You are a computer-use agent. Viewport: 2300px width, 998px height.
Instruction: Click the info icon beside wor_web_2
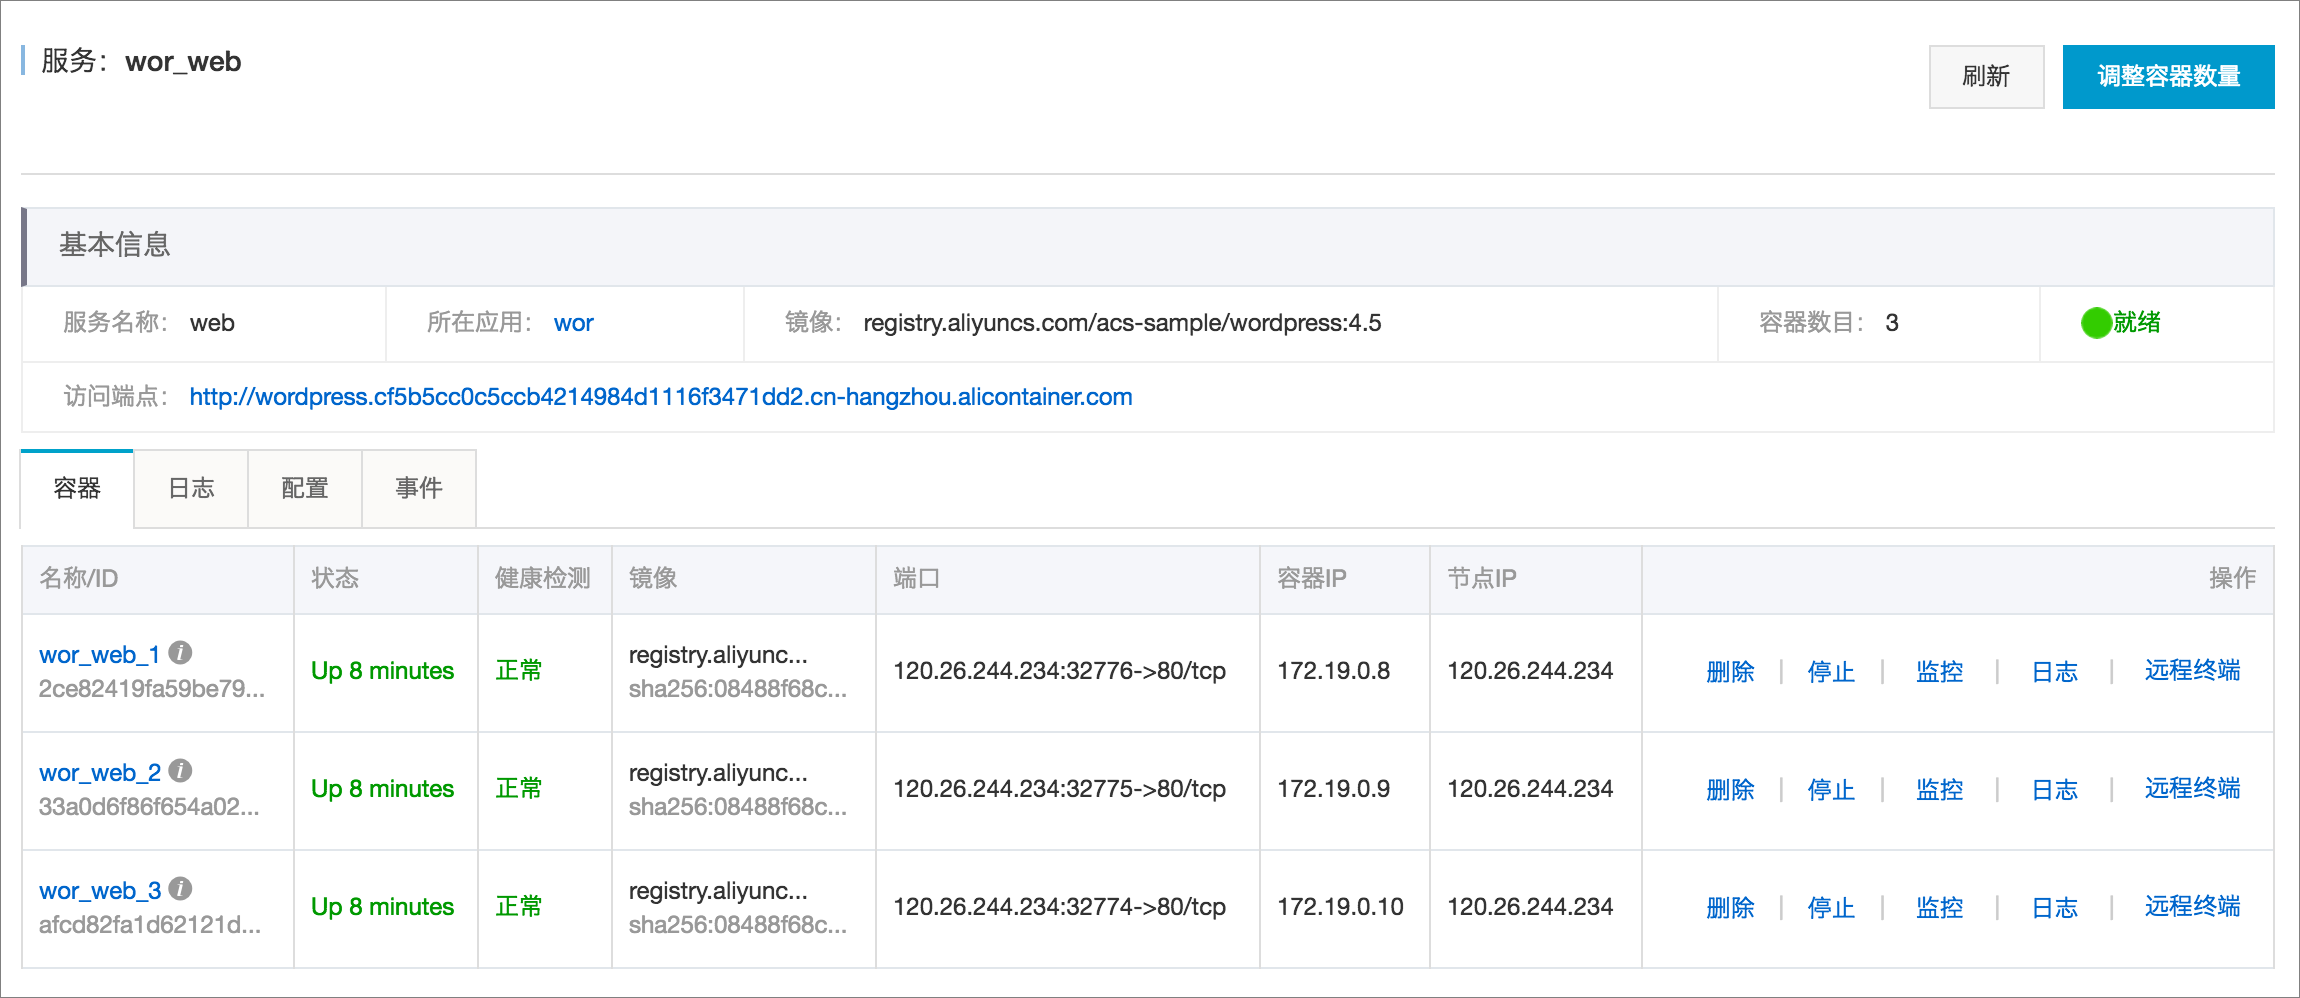(180, 771)
